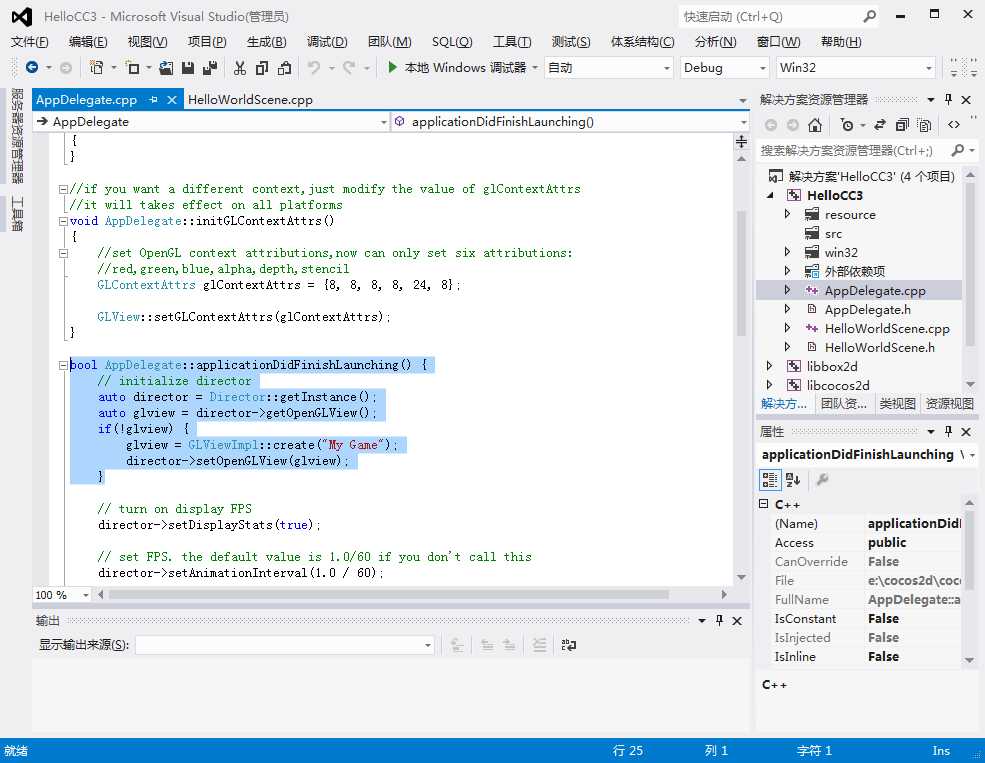Open the 显示输出来源 combo box
The width and height of the screenshot is (985, 763).
285,645
